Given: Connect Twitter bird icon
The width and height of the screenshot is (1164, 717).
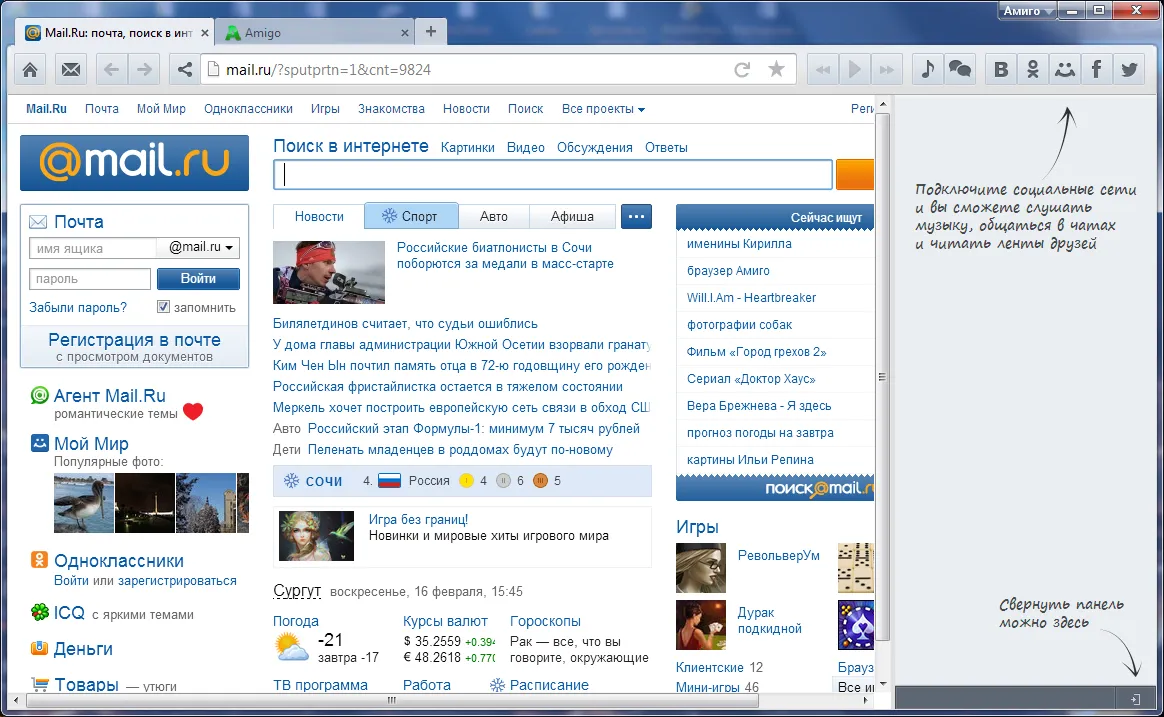Looking at the screenshot, I should [1129, 70].
